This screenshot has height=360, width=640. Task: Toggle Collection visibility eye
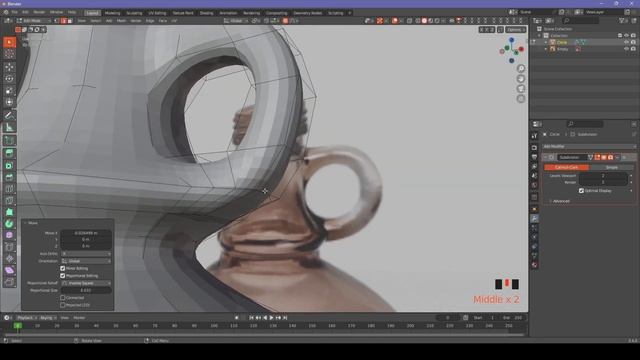pyautogui.click(x=627, y=36)
